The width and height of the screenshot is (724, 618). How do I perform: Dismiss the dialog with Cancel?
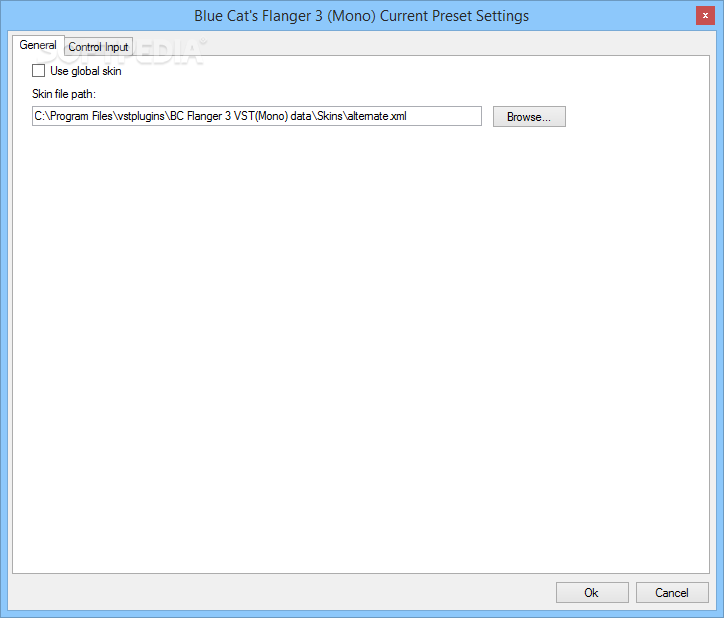[672, 593]
